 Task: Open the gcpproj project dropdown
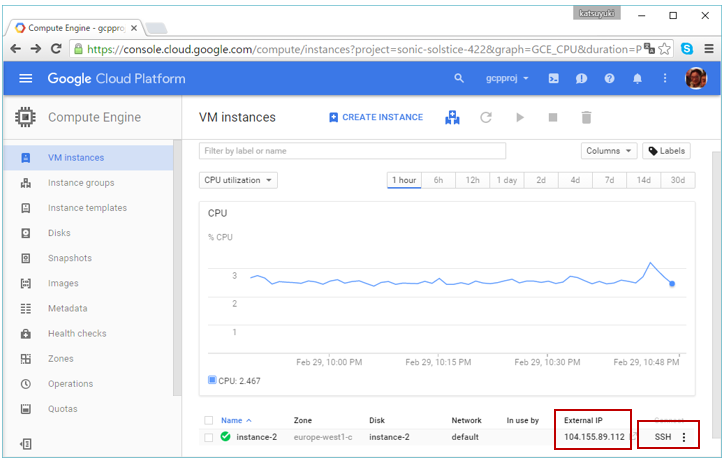(507, 78)
